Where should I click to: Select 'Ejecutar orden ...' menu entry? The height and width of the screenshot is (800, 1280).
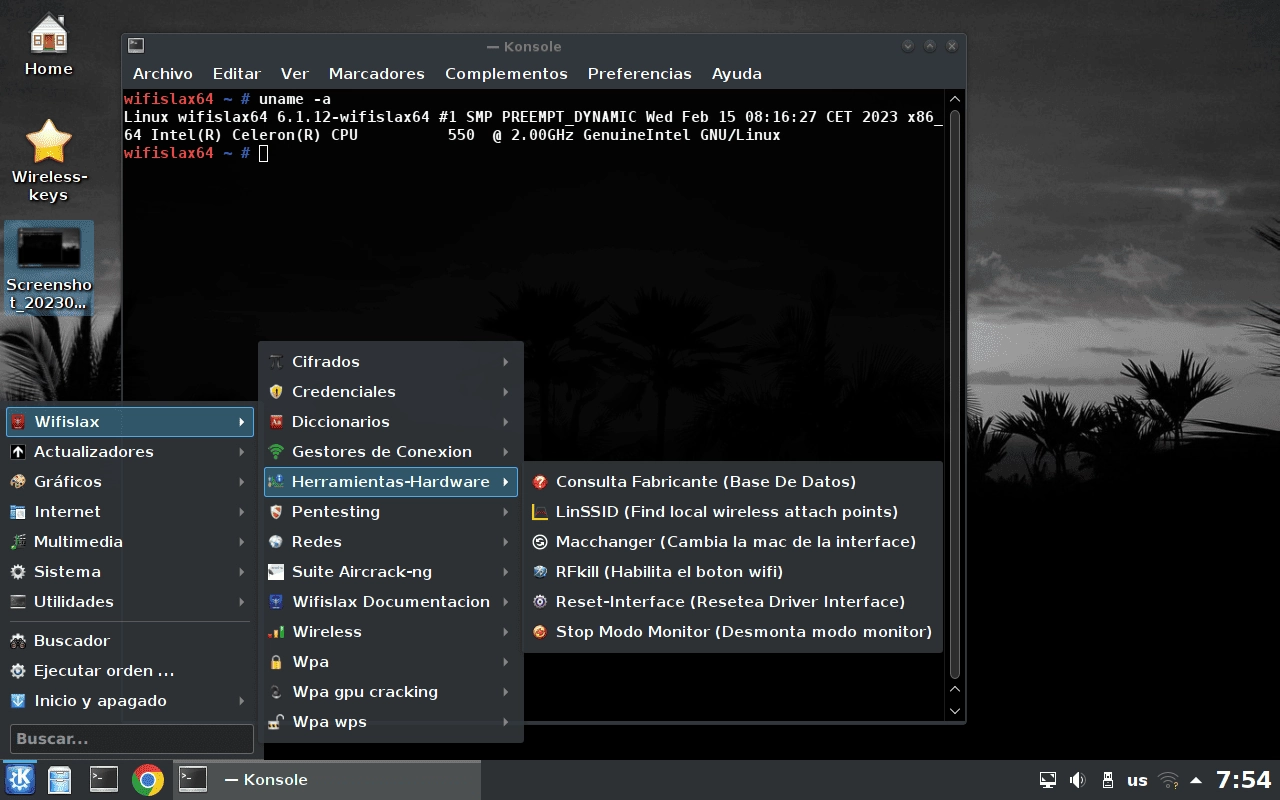(x=130, y=671)
